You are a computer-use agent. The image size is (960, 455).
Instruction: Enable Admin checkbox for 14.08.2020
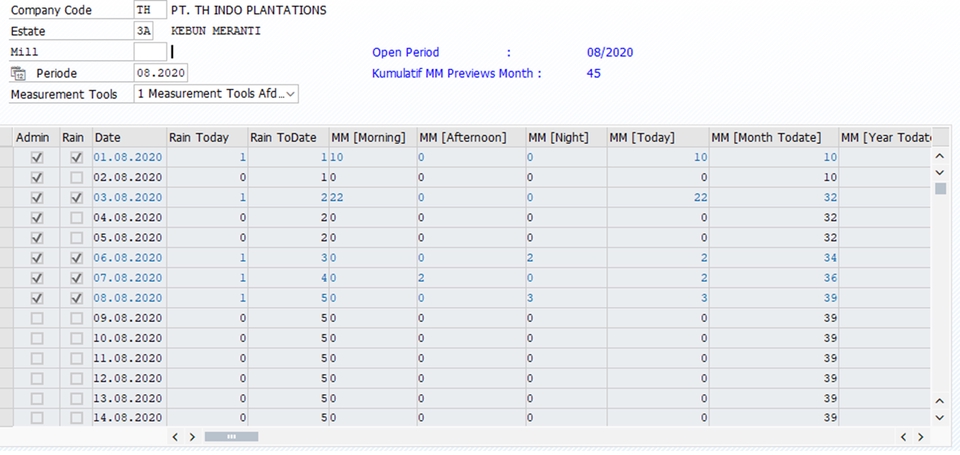pos(37,418)
